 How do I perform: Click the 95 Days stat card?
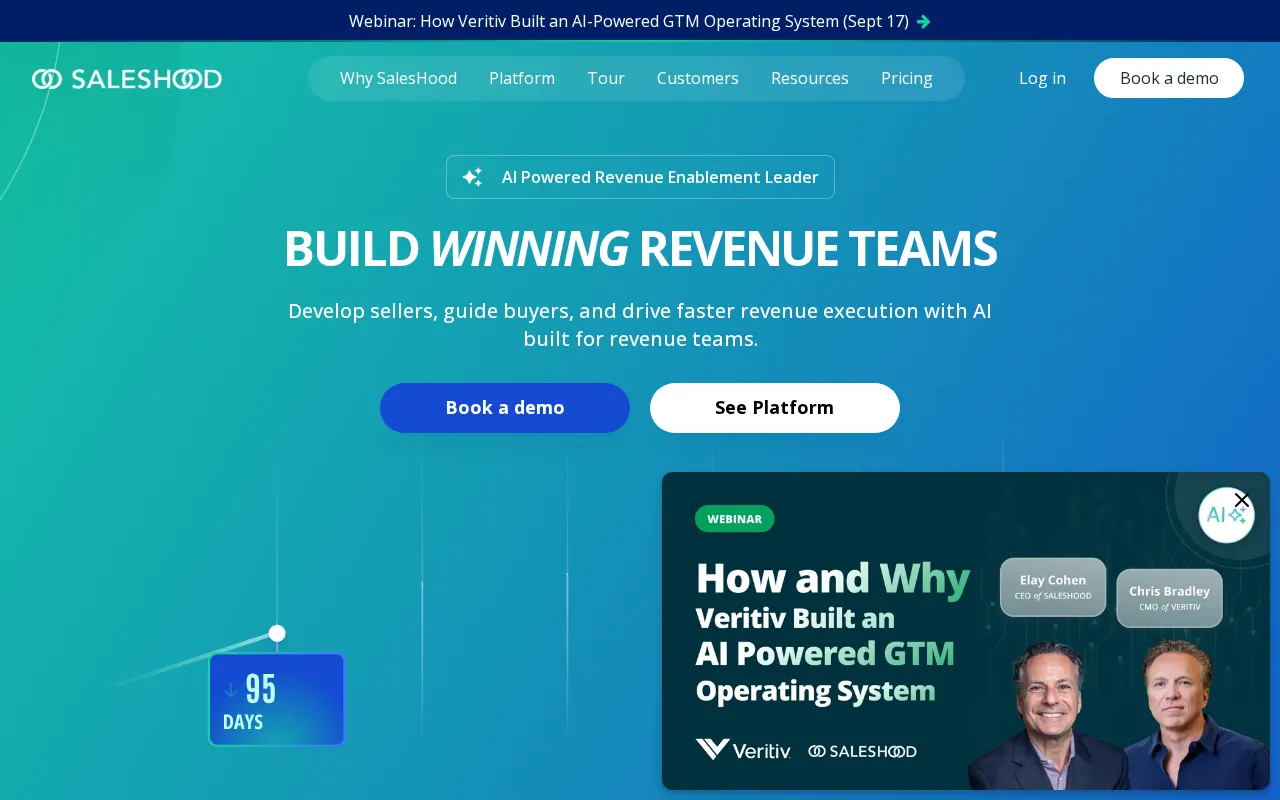[x=277, y=700]
